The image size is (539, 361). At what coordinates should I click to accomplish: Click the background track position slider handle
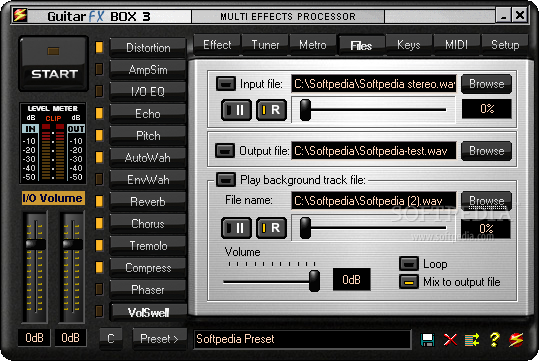(305, 228)
